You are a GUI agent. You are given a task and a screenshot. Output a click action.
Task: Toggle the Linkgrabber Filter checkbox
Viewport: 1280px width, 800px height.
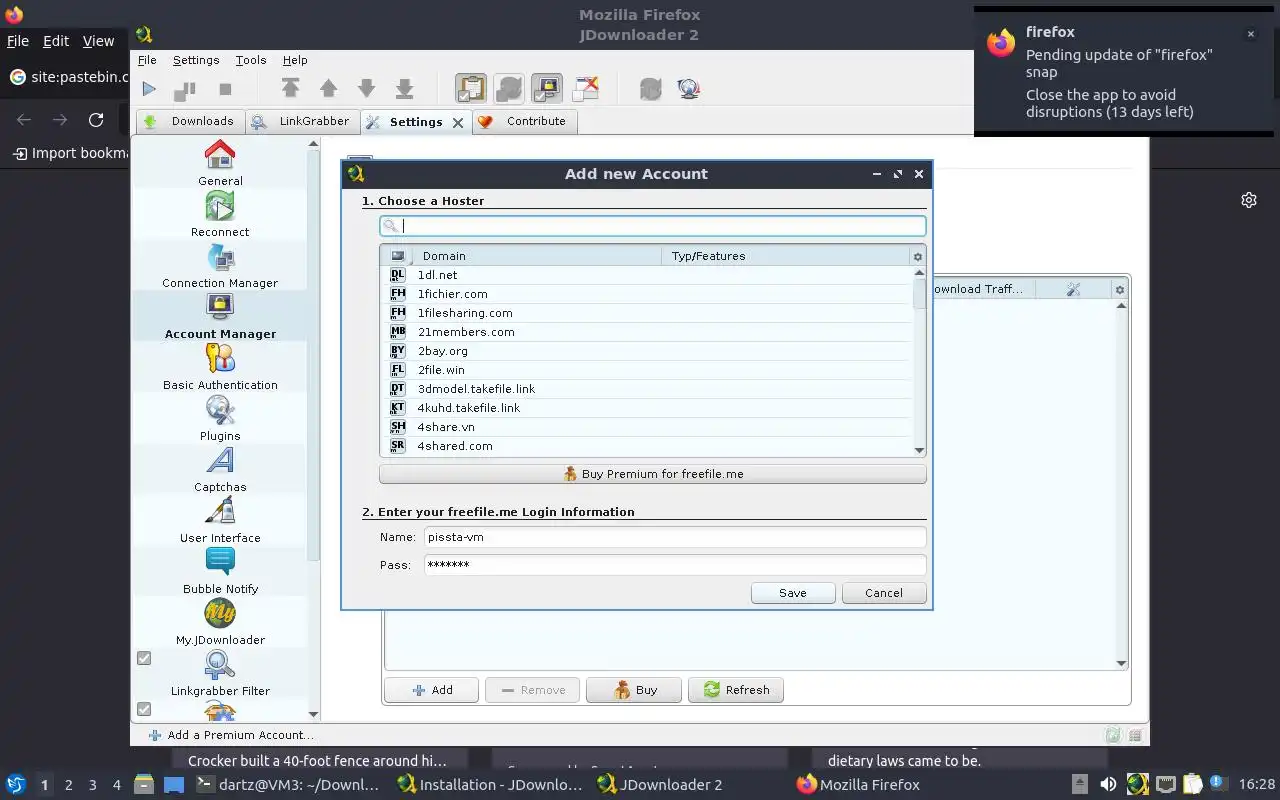pos(144,658)
